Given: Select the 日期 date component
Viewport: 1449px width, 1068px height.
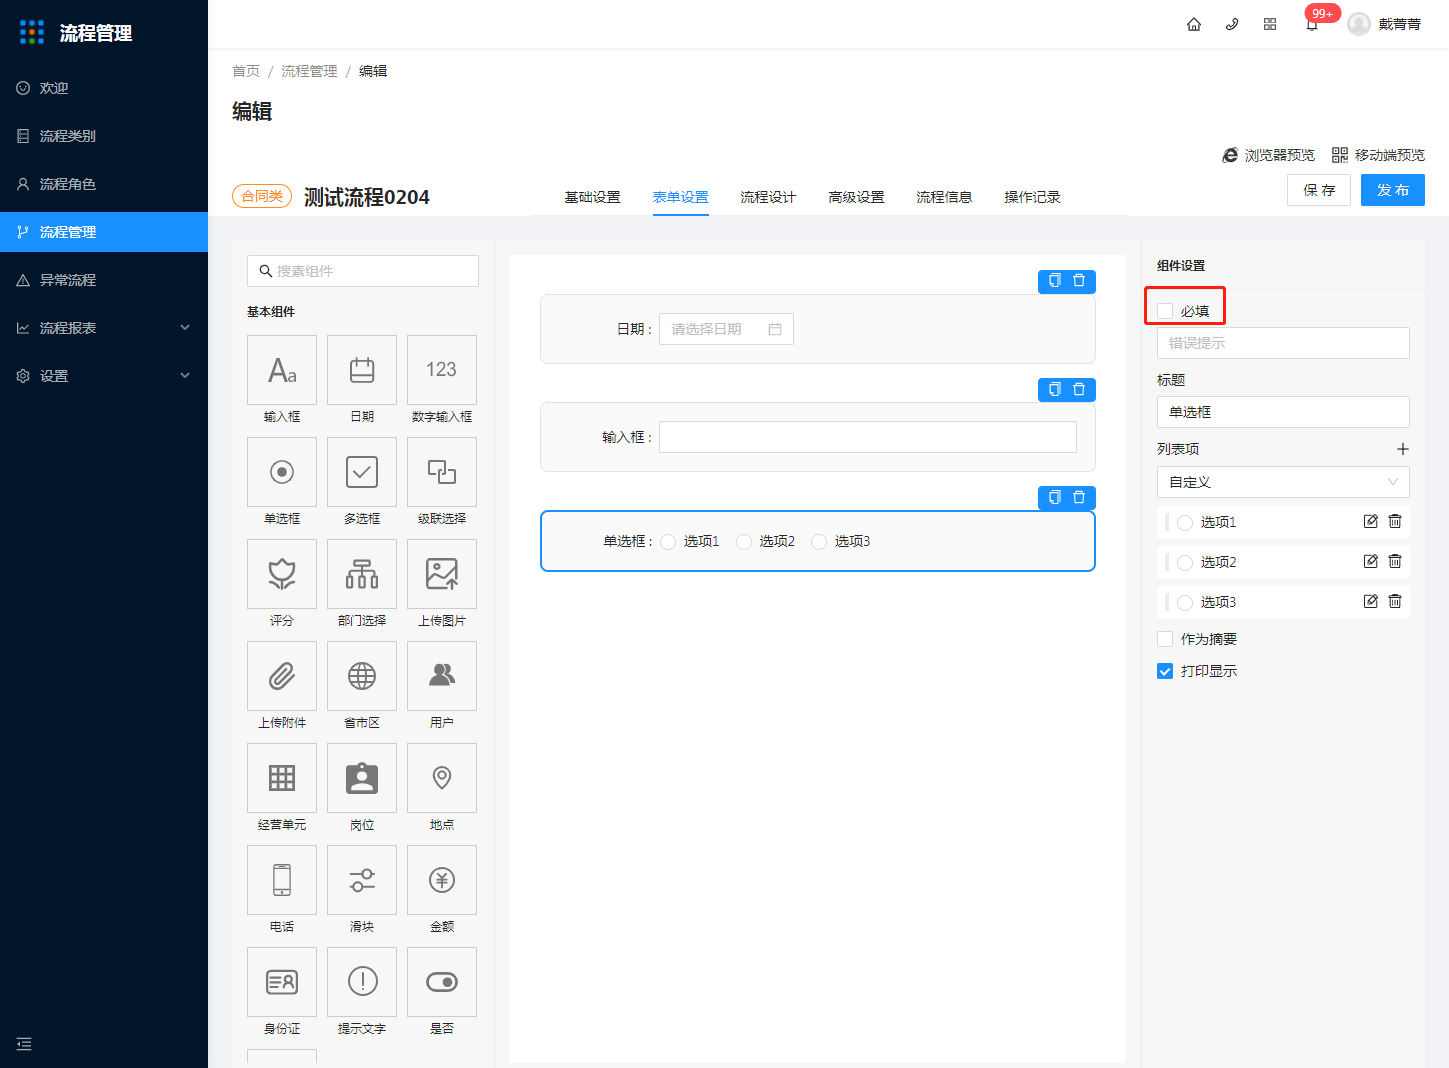Looking at the screenshot, I should pos(362,370).
